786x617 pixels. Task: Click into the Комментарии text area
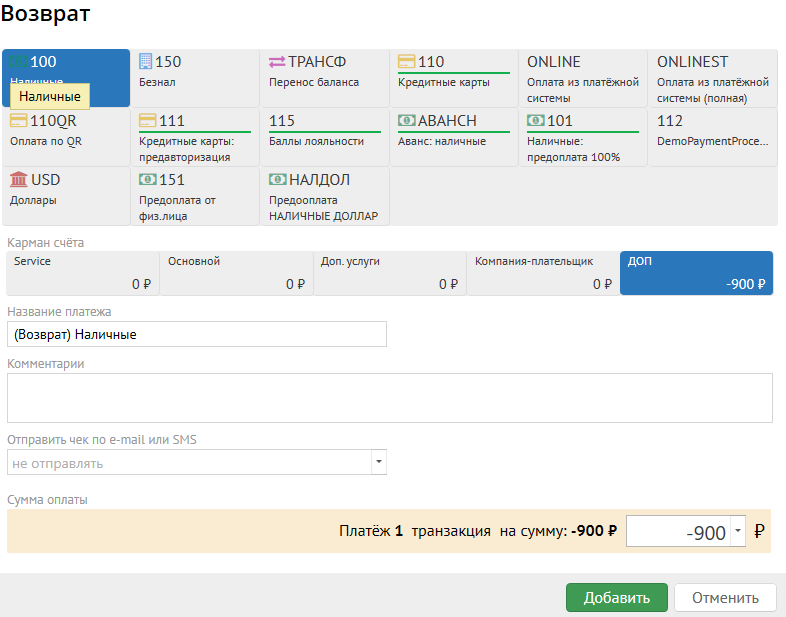[389, 398]
